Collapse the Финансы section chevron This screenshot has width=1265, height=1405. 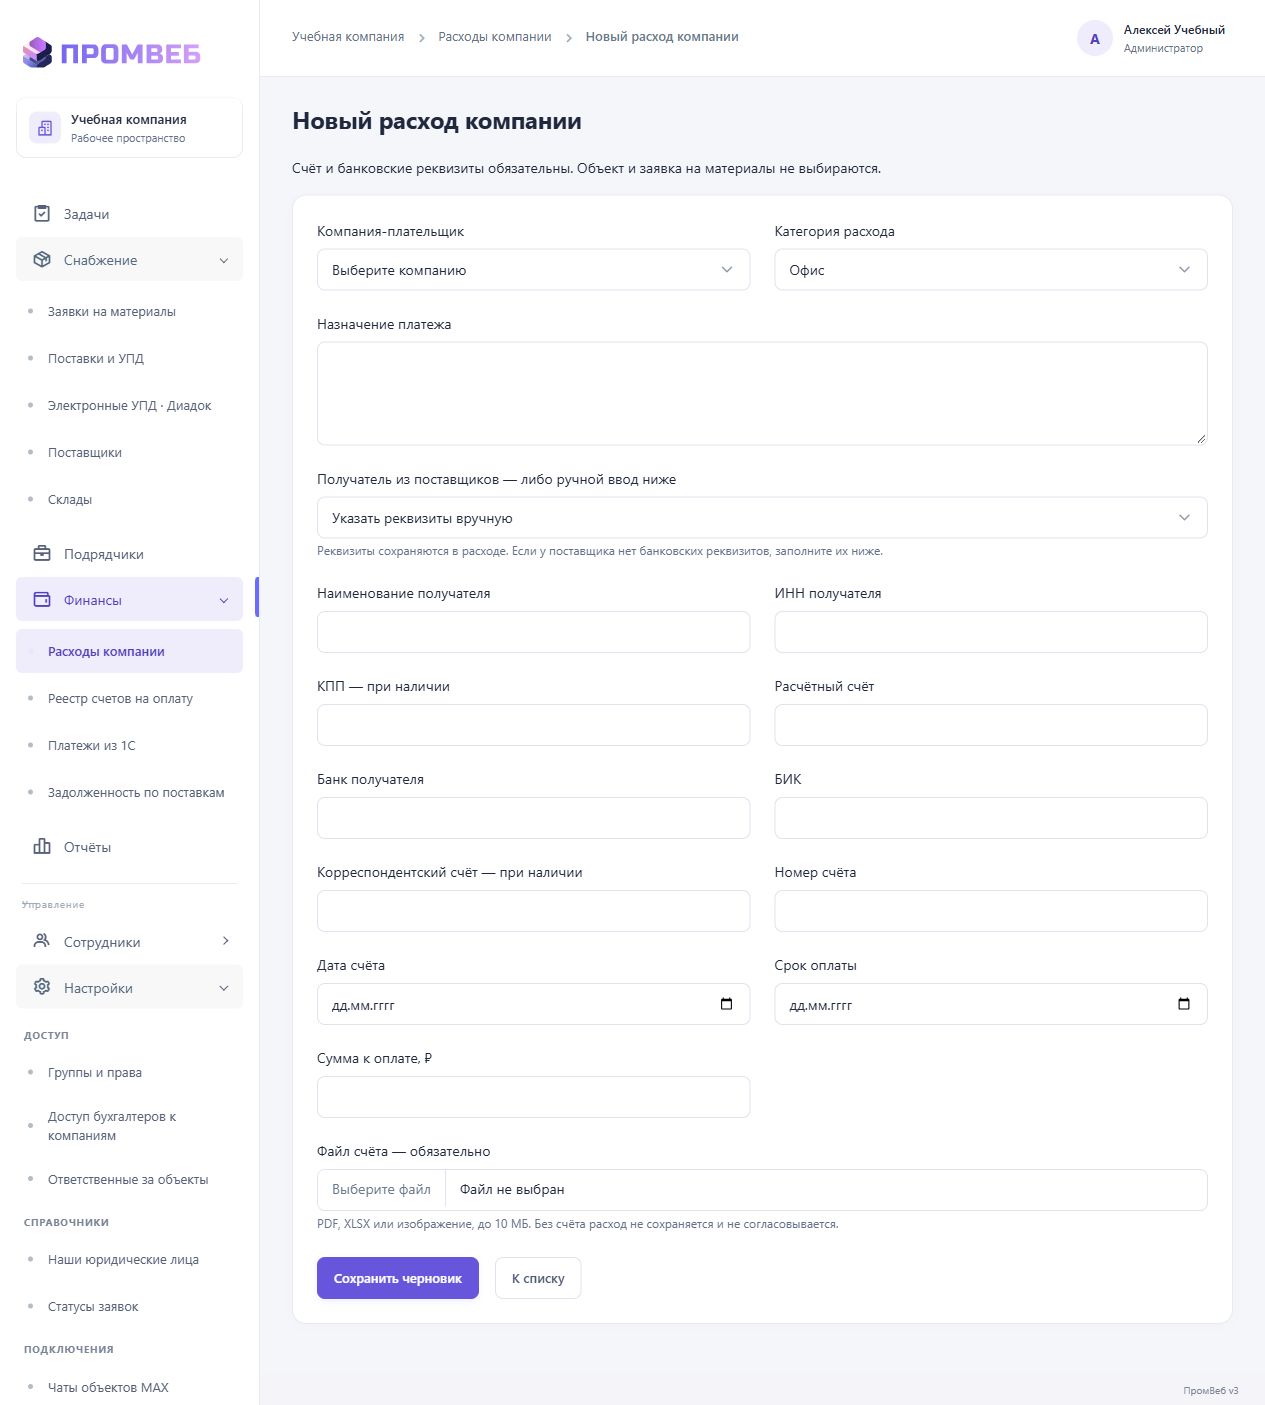pyautogui.click(x=224, y=600)
